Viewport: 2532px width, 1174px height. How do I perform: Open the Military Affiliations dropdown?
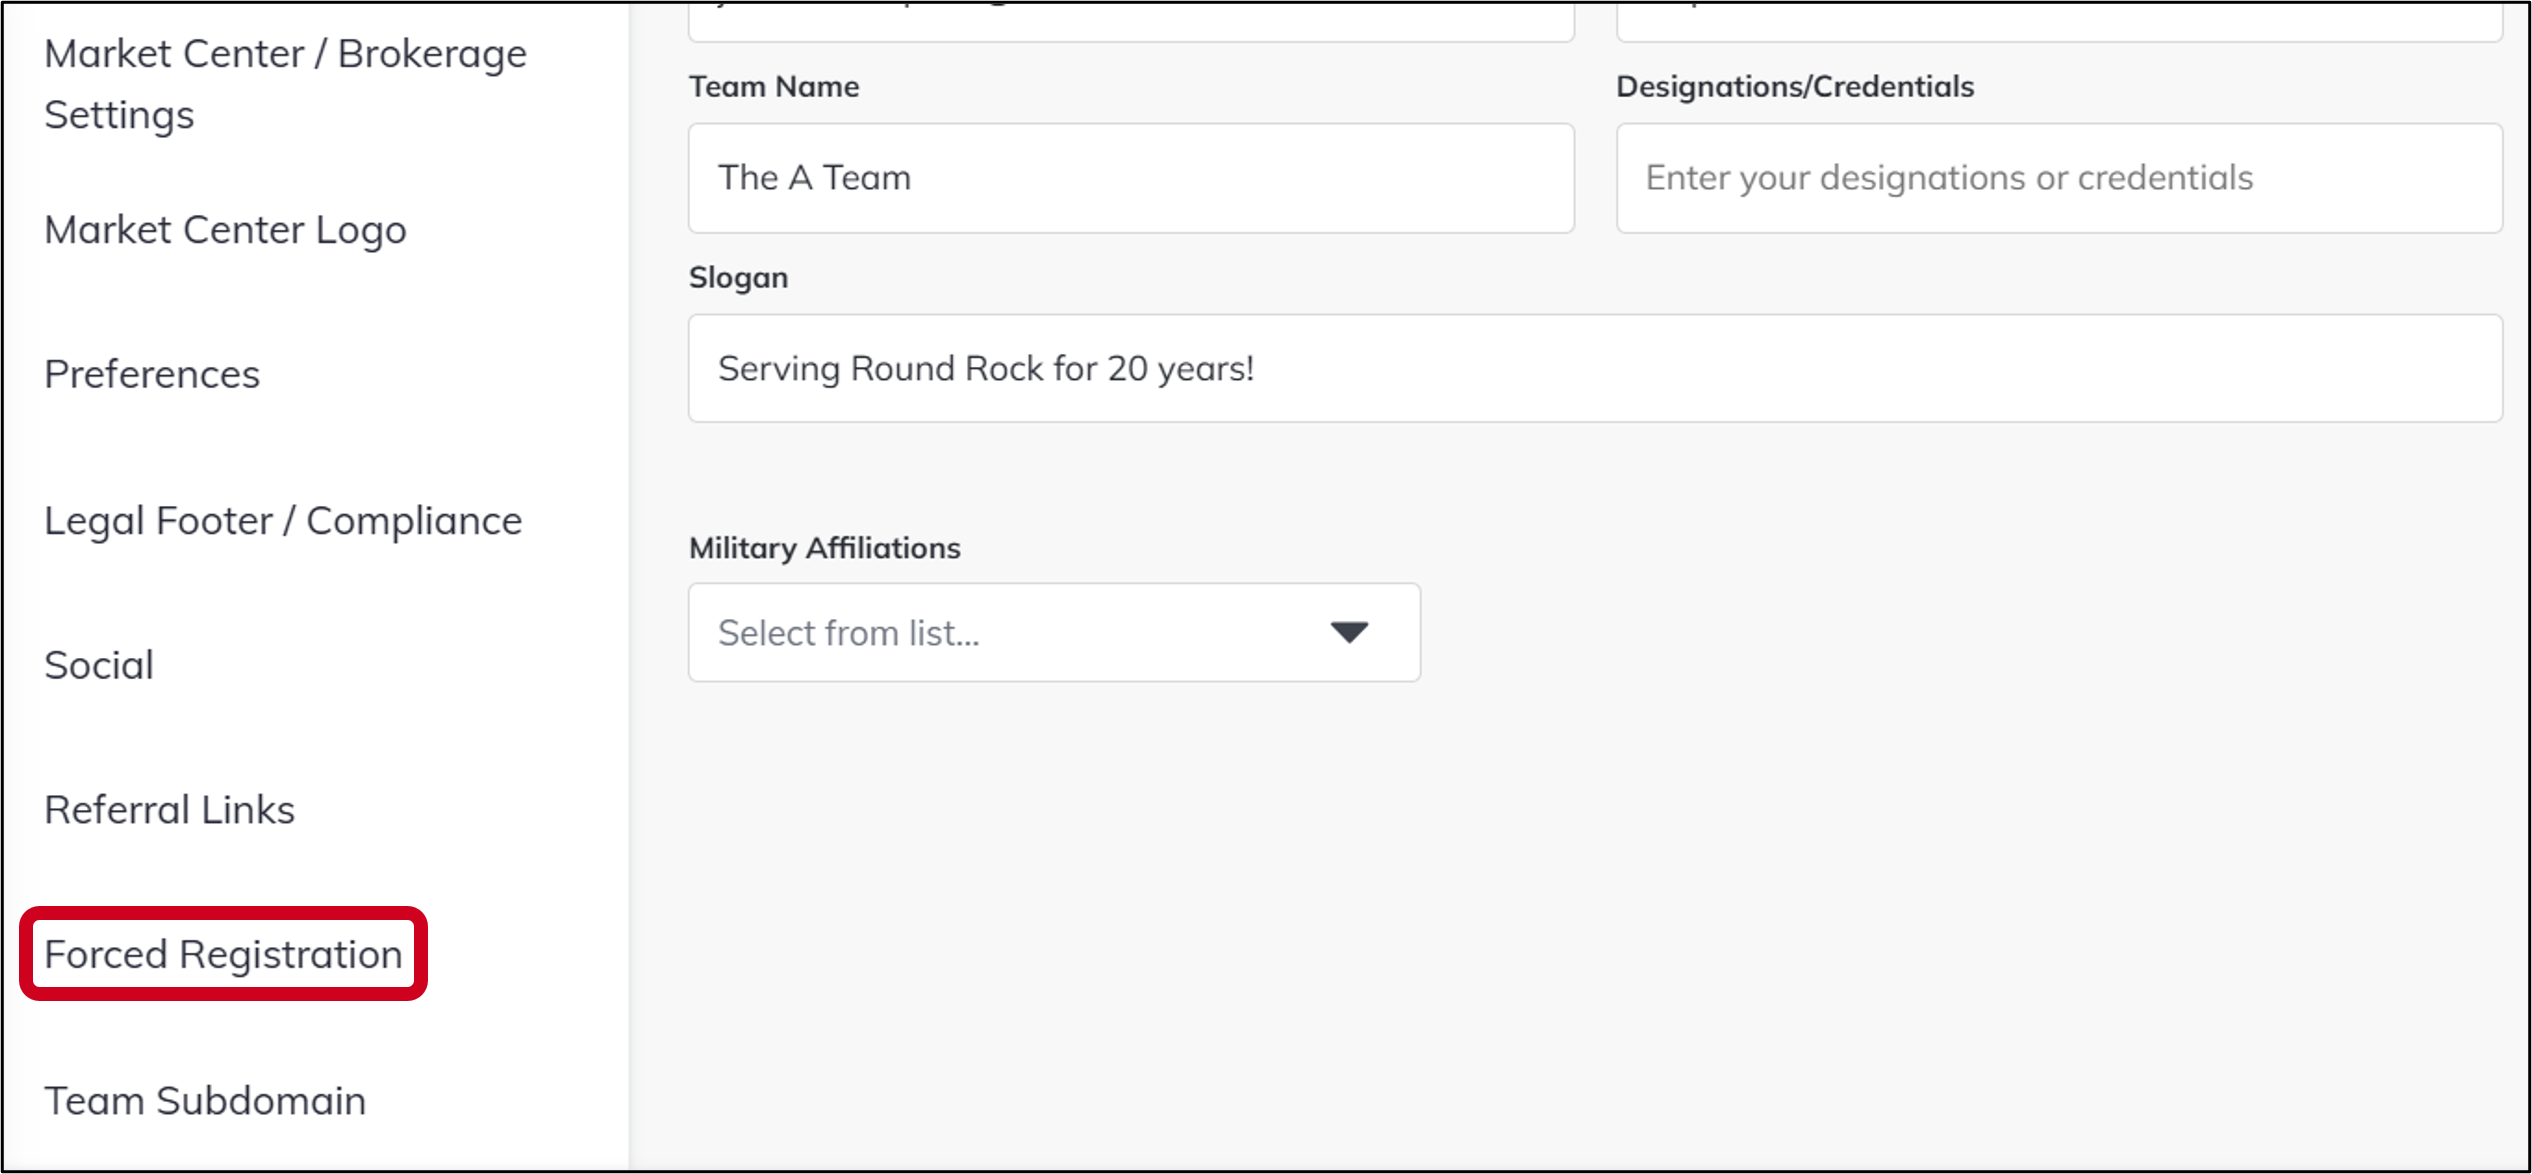point(1054,632)
